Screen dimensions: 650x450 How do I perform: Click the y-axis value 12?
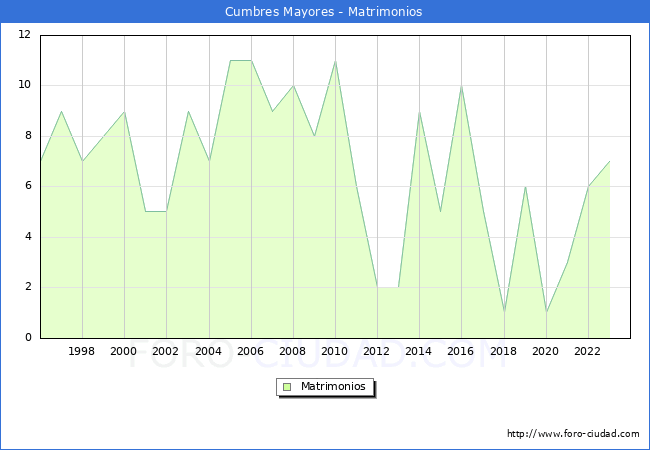(x=24, y=34)
